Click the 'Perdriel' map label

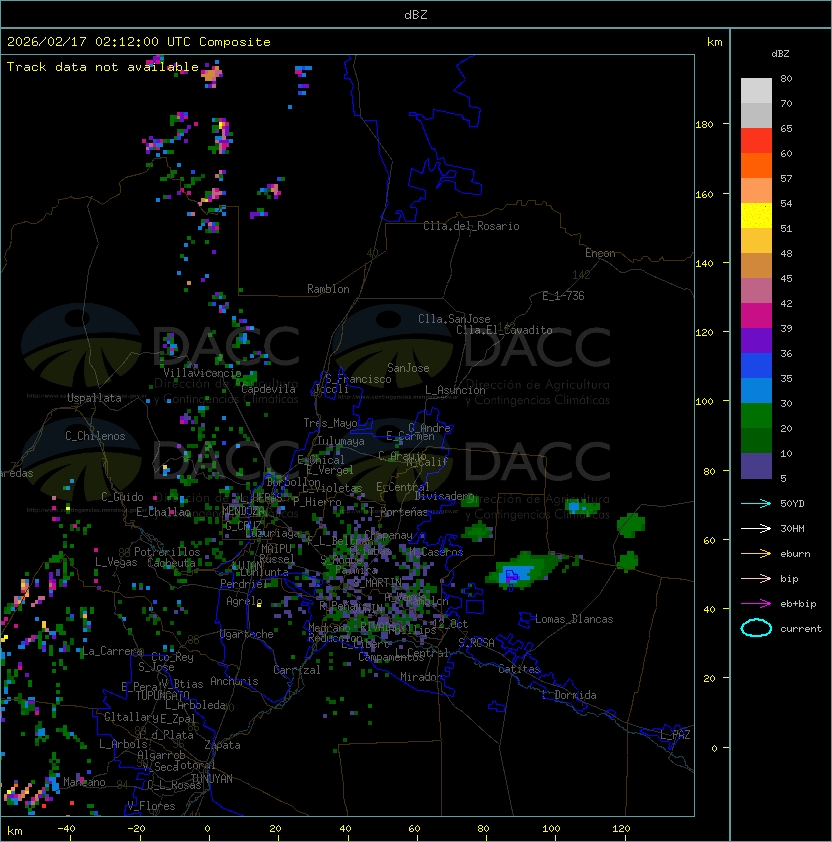pyautogui.click(x=244, y=583)
